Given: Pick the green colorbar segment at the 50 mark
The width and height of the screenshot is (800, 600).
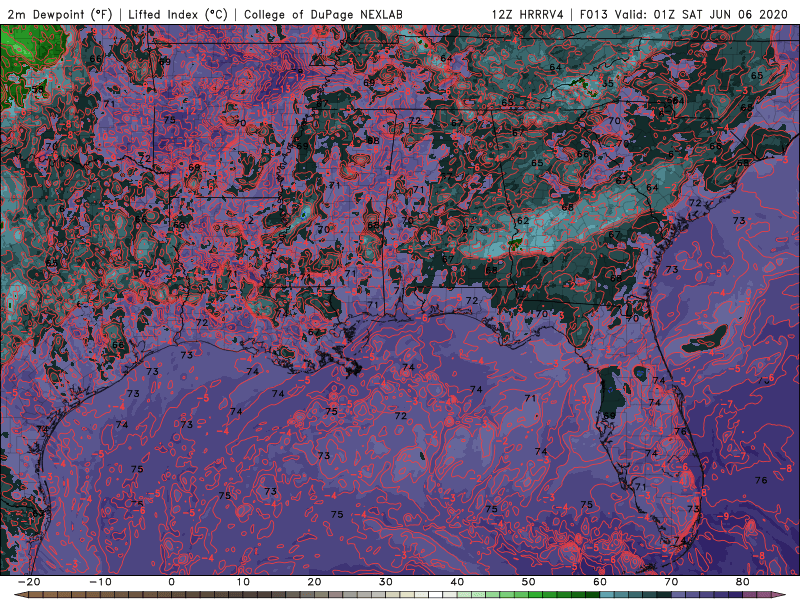Looking at the screenshot, I should 536,595.
